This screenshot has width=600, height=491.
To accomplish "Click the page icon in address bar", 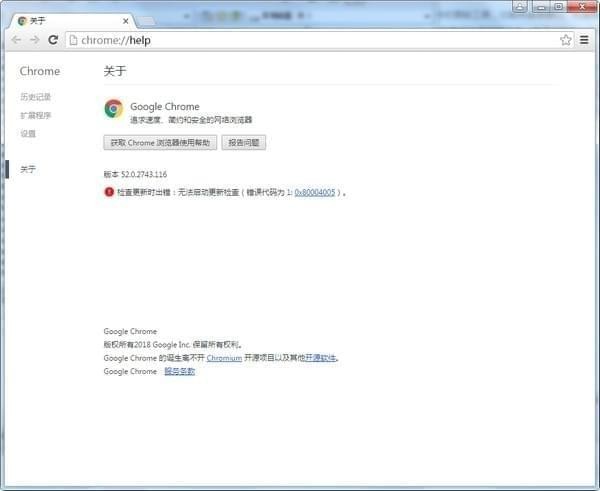I will point(74,40).
